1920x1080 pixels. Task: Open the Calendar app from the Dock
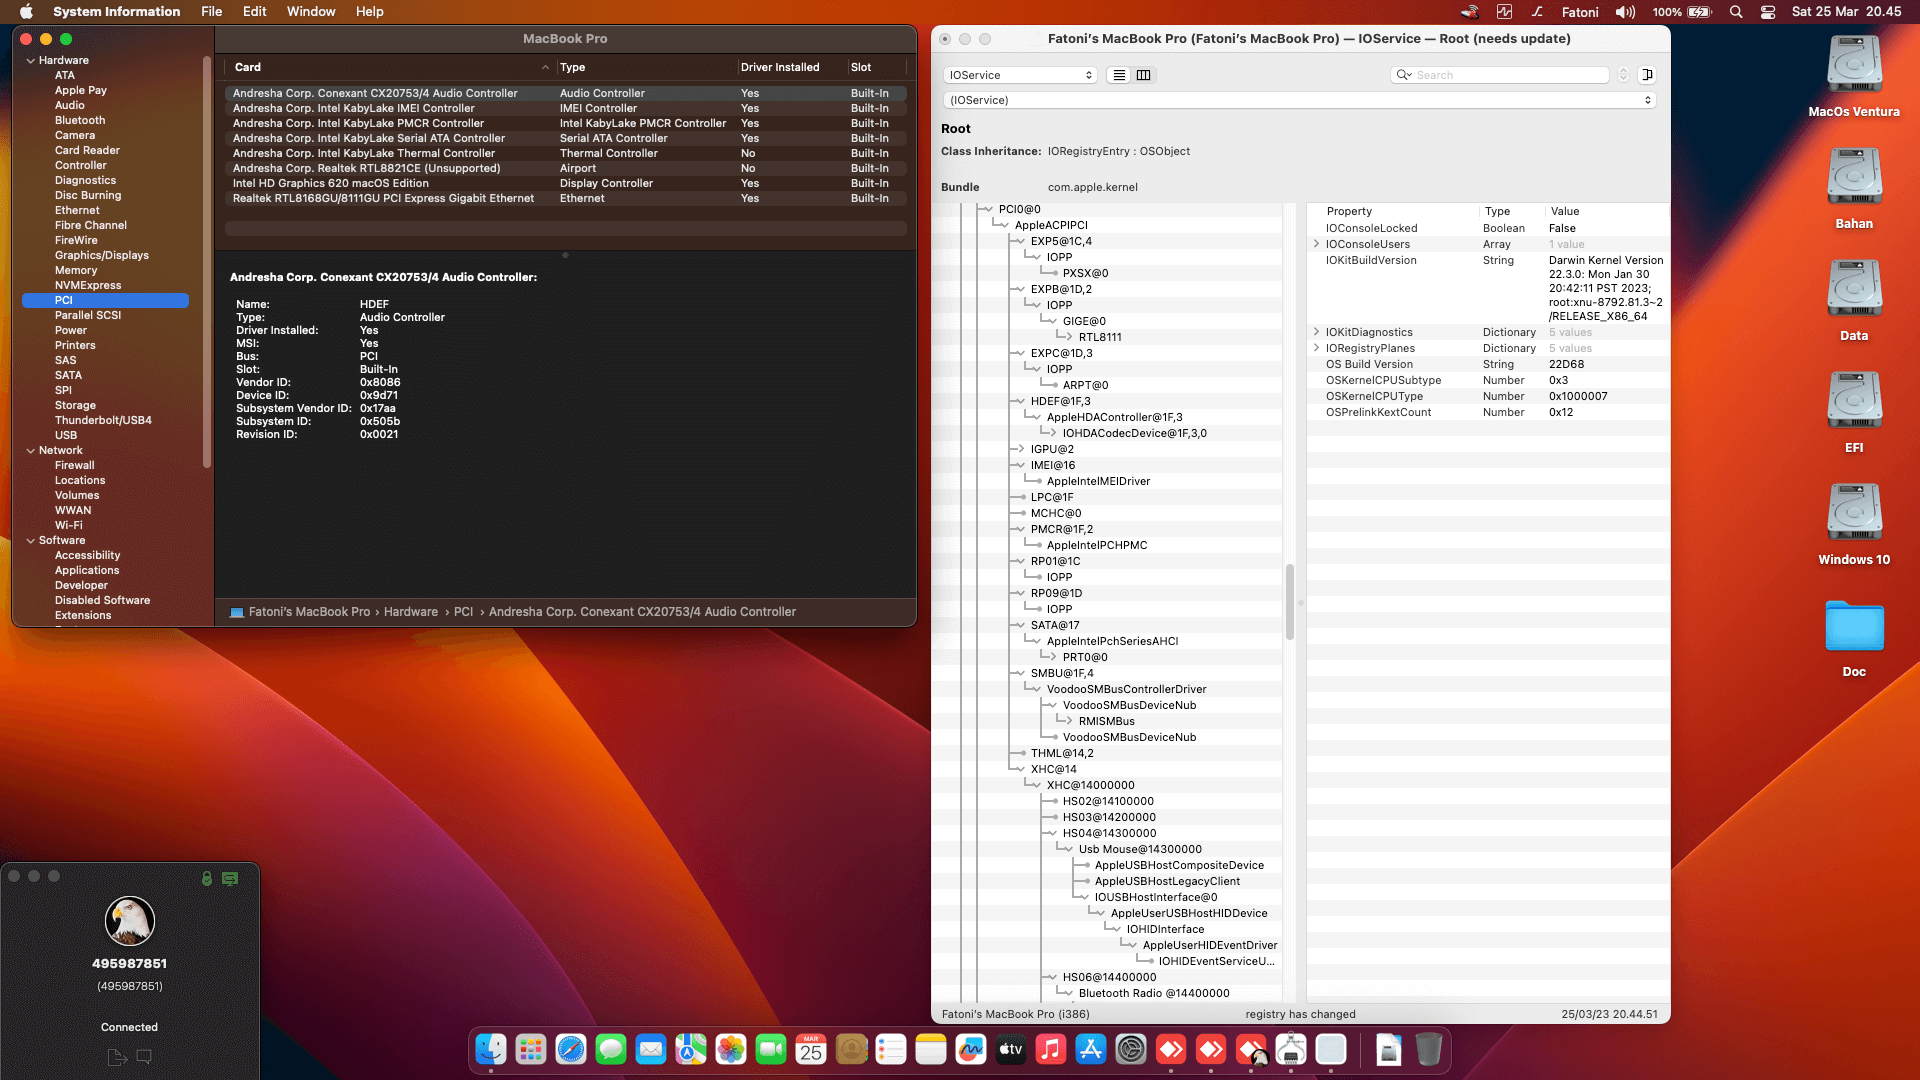tap(810, 1050)
